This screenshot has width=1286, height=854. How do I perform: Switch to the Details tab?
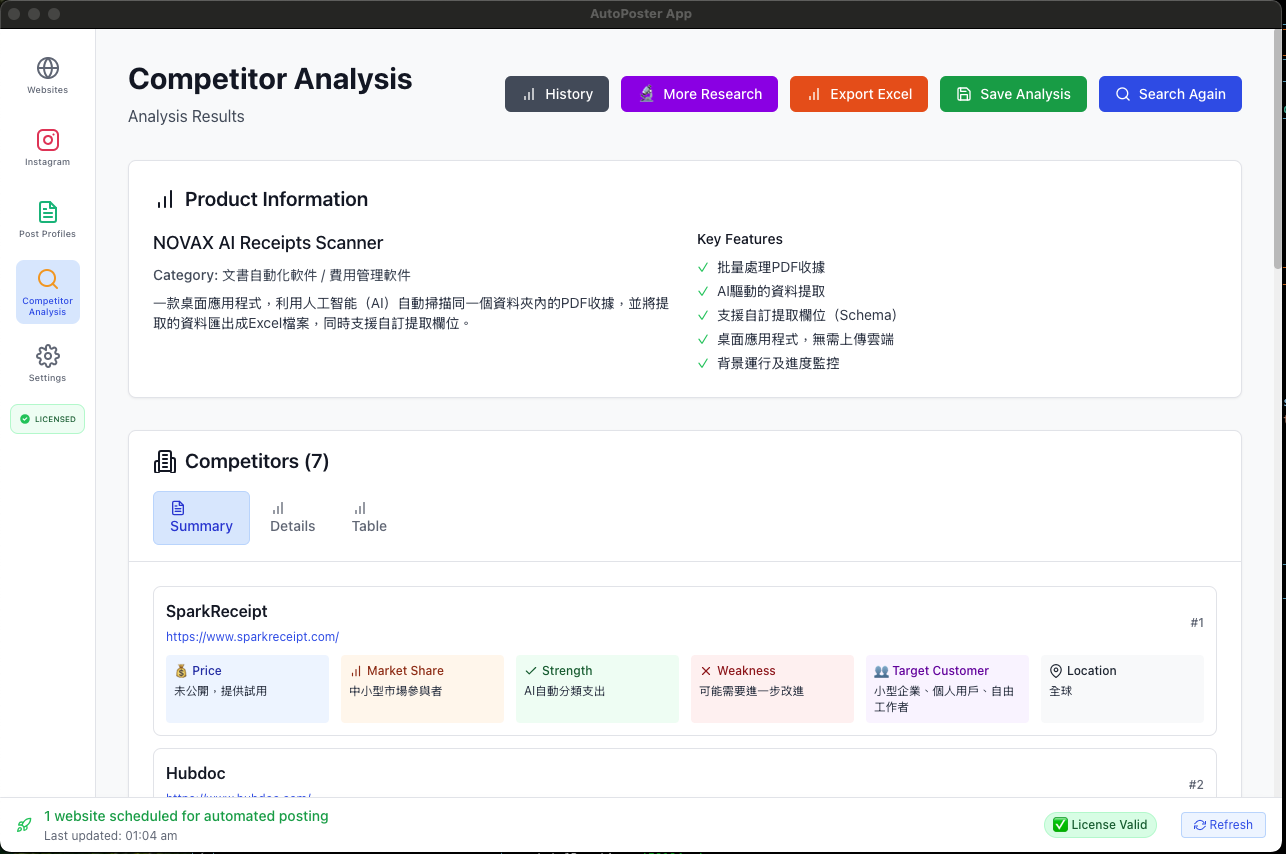[x=292, y=518]
